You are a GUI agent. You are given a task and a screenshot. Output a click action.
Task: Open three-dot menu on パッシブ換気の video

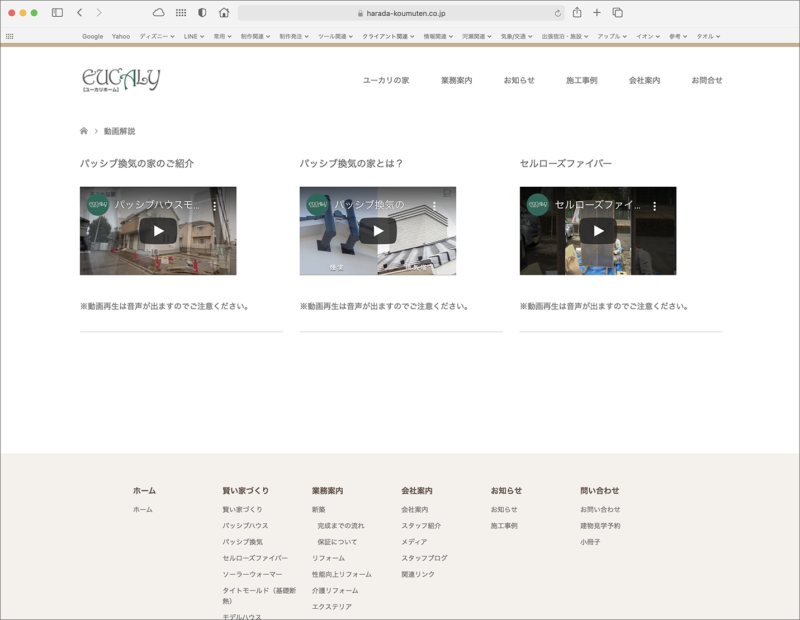point(434,206)
